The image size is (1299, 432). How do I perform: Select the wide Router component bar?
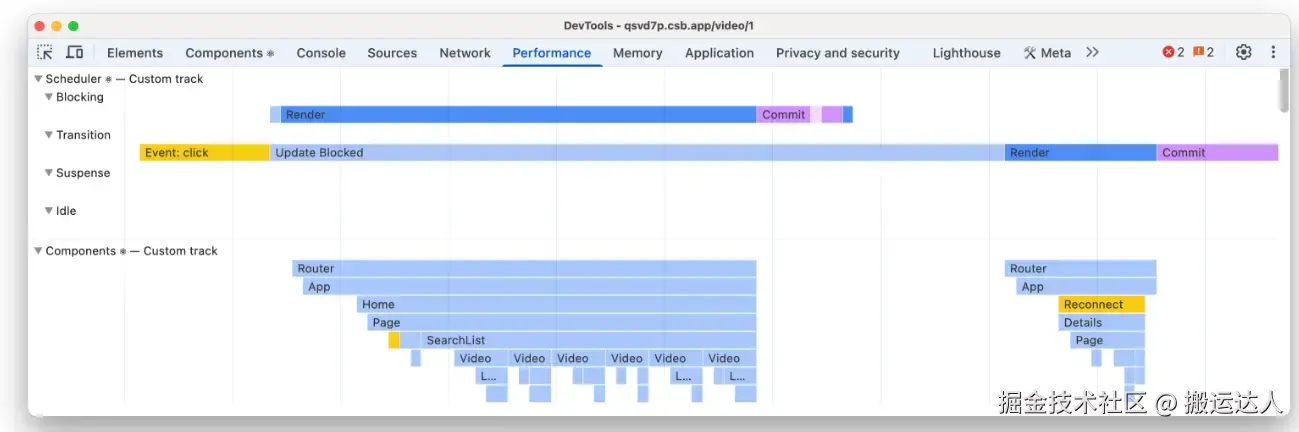coord(524,269)
